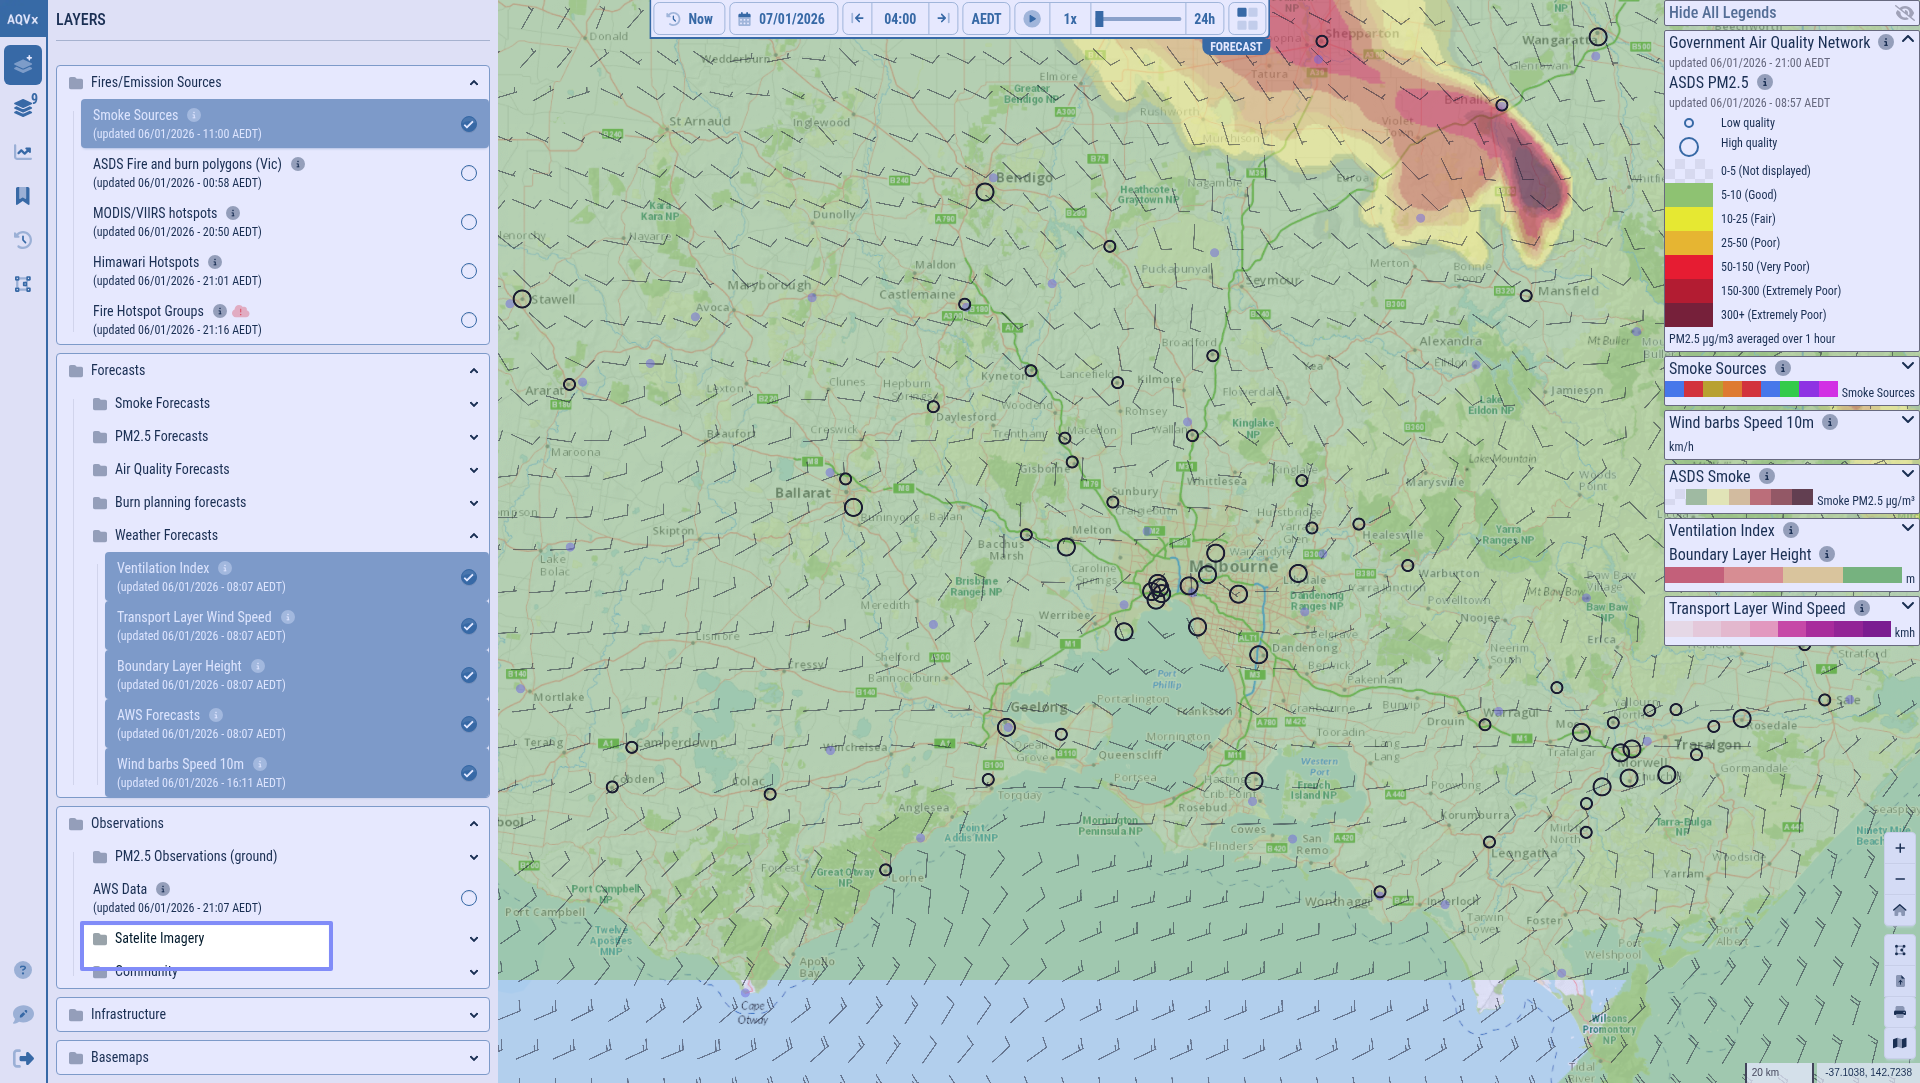Screen dimensions: 1920x1083
Task: Open the chart analytics sidebar icon
Action: (x=23, y=152)
